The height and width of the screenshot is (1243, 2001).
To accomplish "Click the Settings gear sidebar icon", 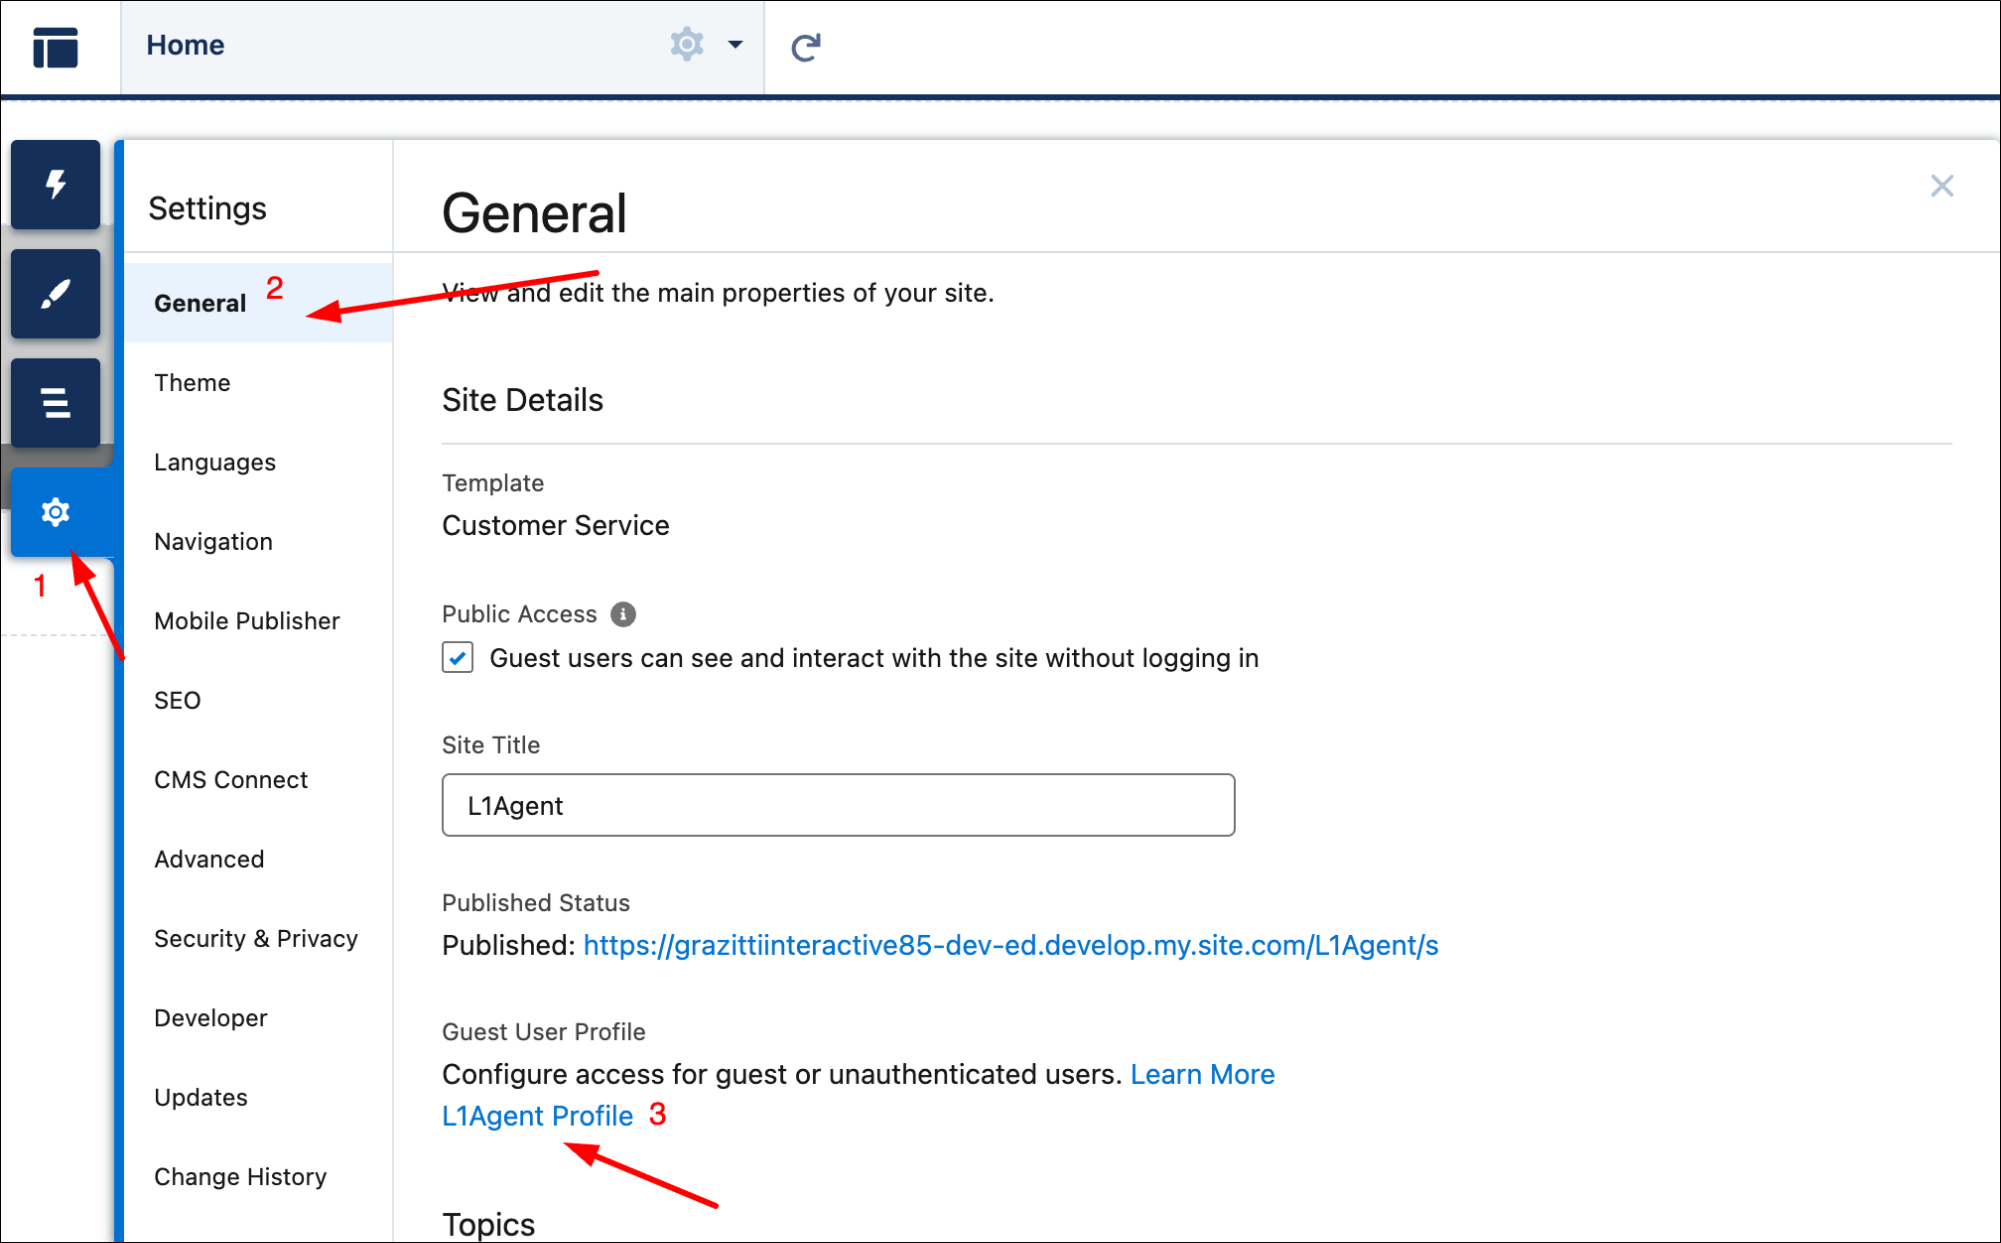I will click(55, 512).
